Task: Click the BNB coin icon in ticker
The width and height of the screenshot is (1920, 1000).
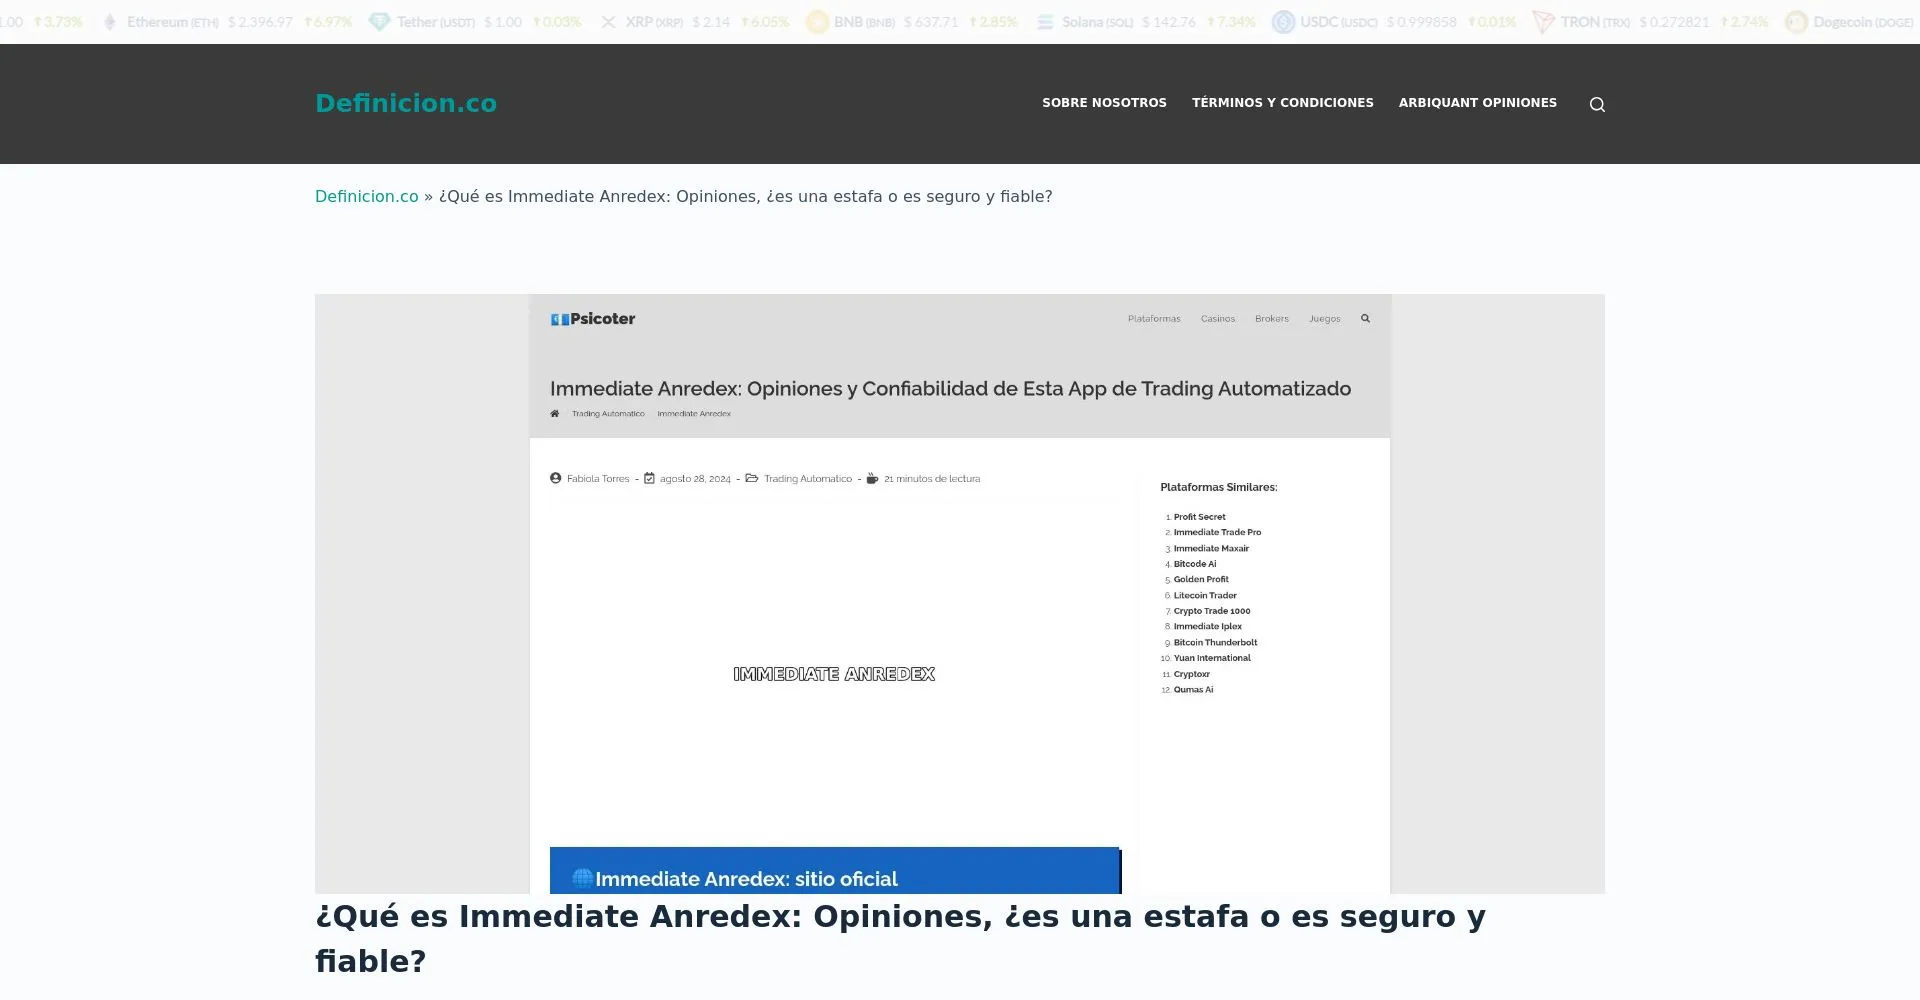Action: point(817,22)
